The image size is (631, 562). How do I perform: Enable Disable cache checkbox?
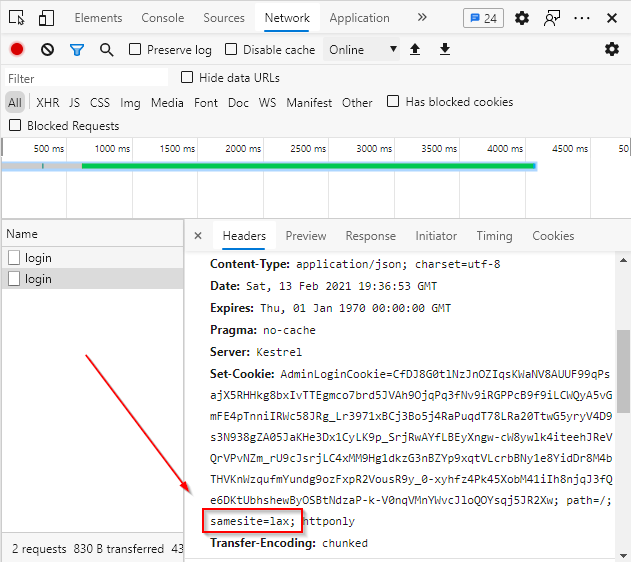click(231, 49)
